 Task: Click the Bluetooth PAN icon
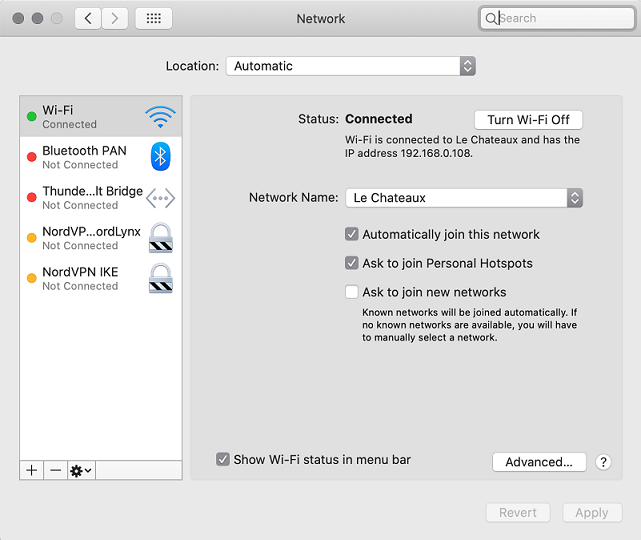click(x=160, y=157)
